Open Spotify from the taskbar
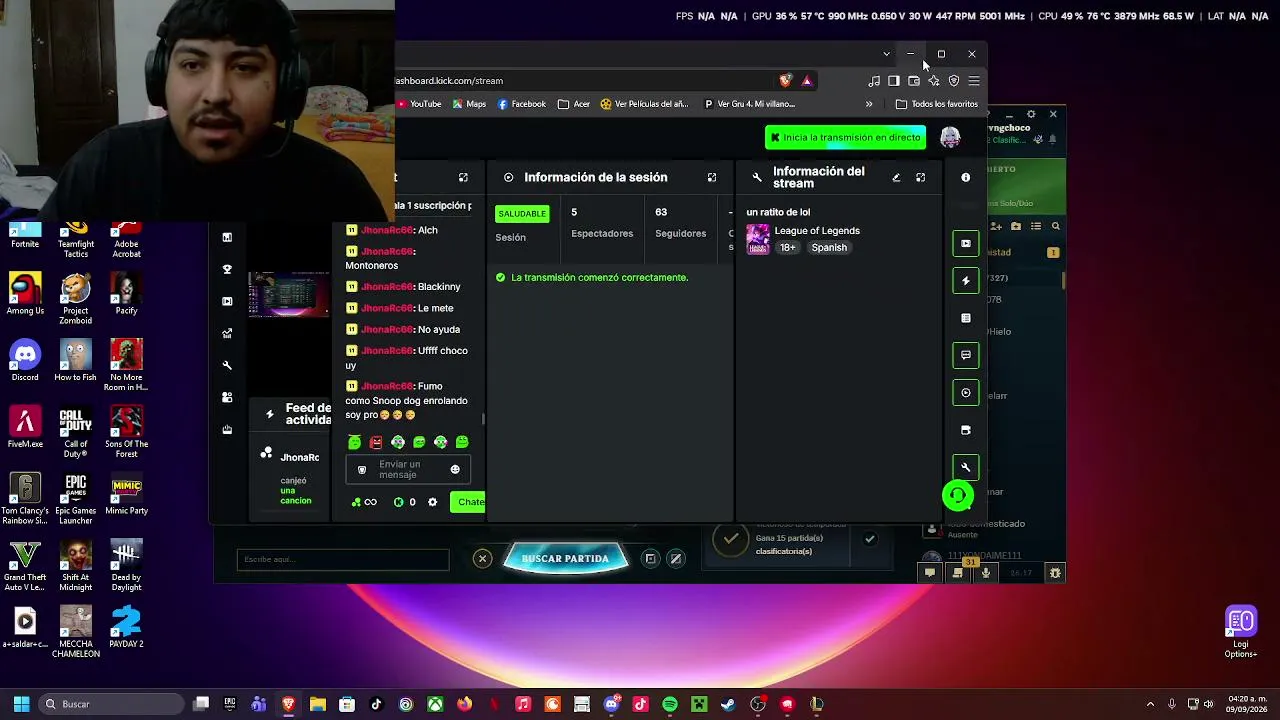Screen dimensions: 1280x720 (x=670, y=704)
